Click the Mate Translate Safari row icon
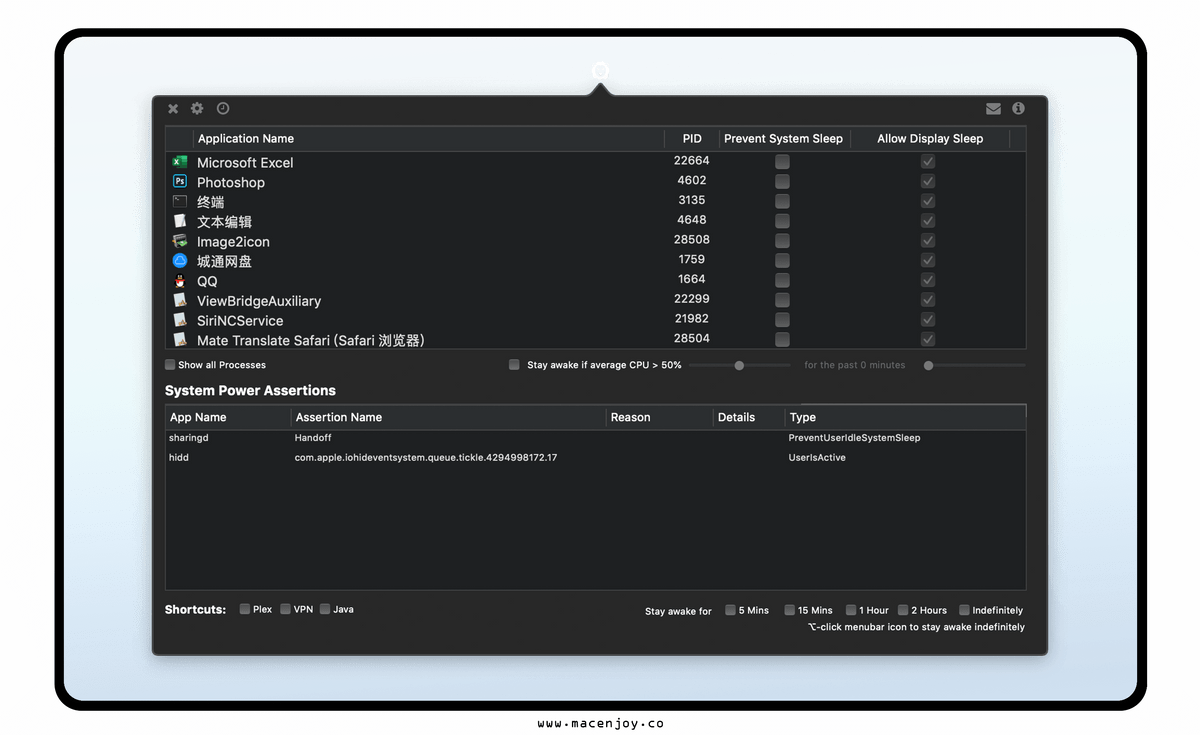The width and height of the screenshot is (1200, 735). [x=180, y=340]
